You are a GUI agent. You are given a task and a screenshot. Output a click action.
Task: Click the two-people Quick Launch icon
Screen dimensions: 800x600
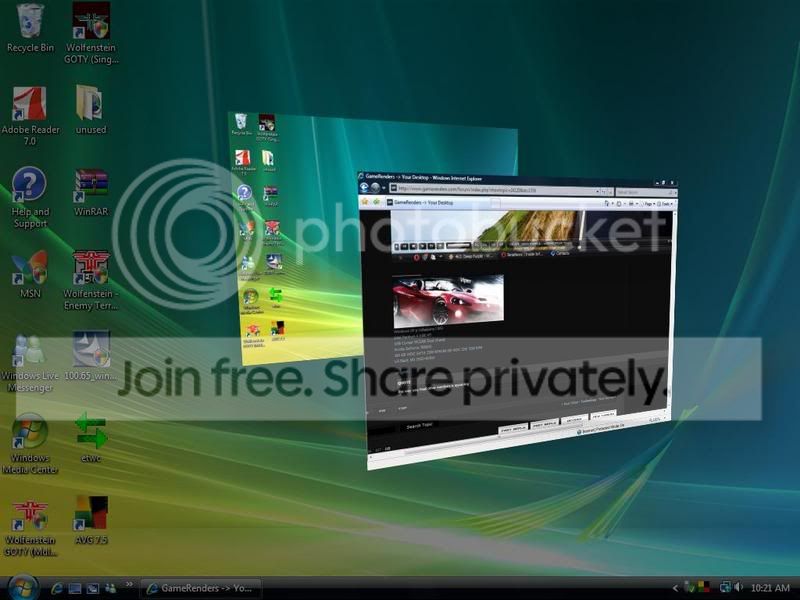[x=110, y=588]
